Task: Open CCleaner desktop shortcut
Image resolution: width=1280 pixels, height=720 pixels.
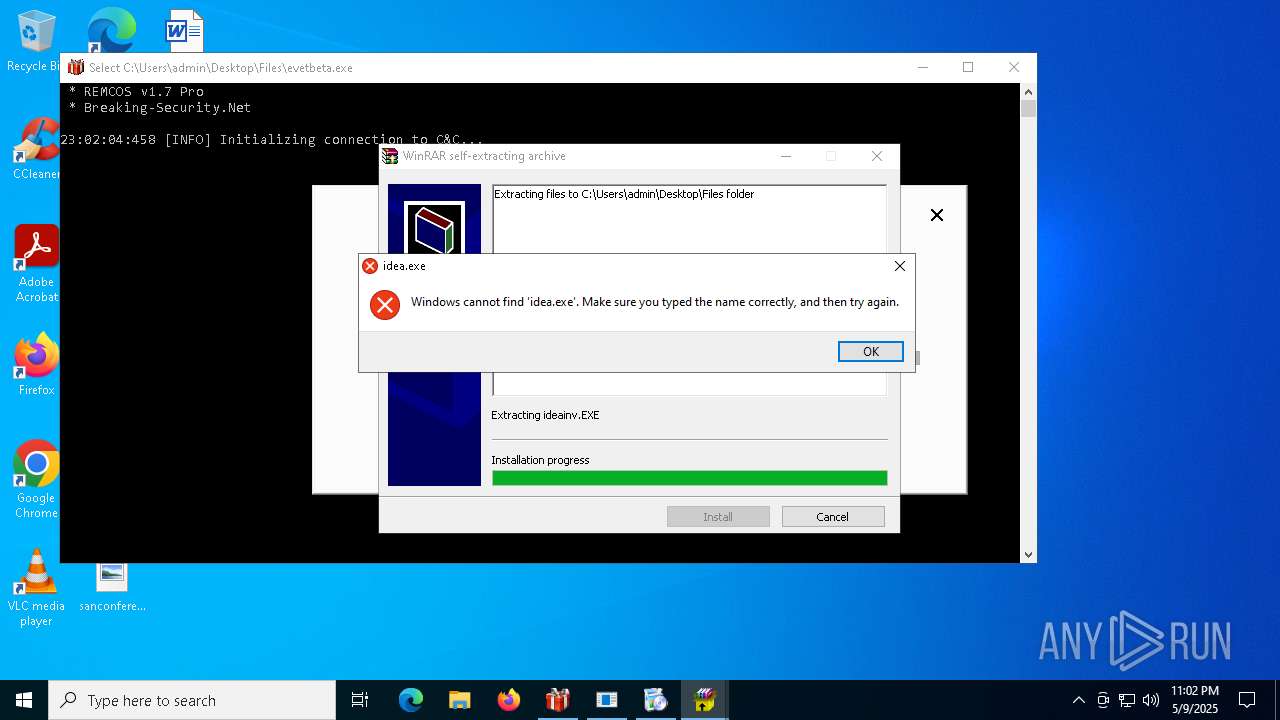Action: [x=36, y=149]
